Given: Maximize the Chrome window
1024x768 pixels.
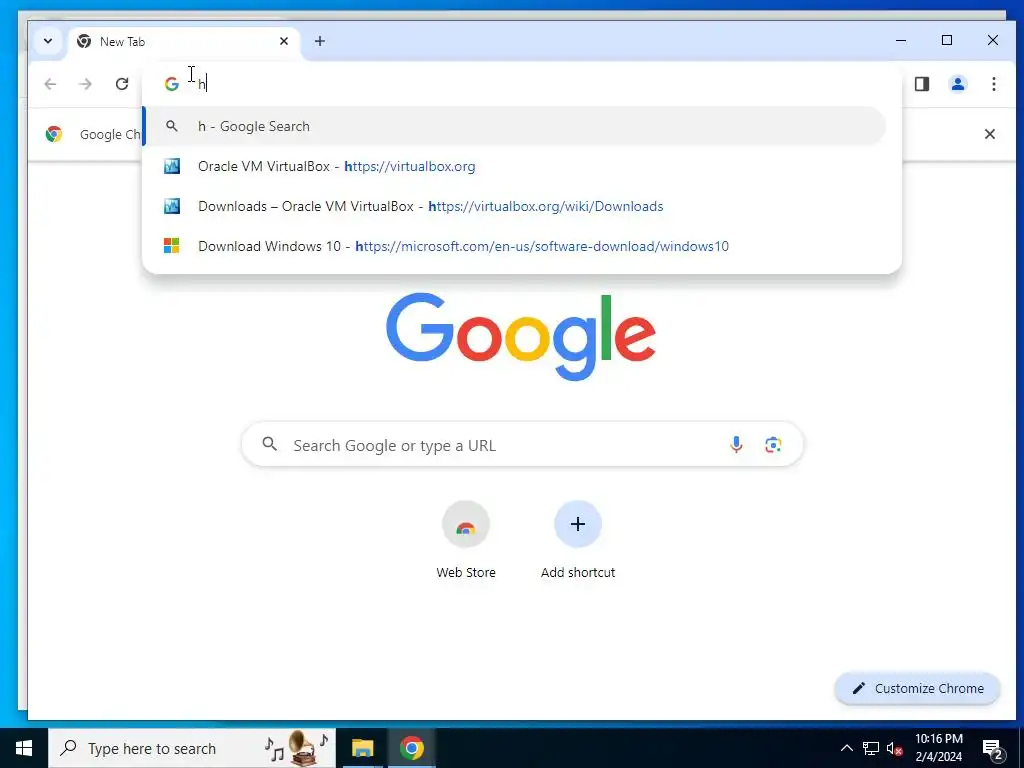Looking at the screenshot, I should [x=947, y=40].
